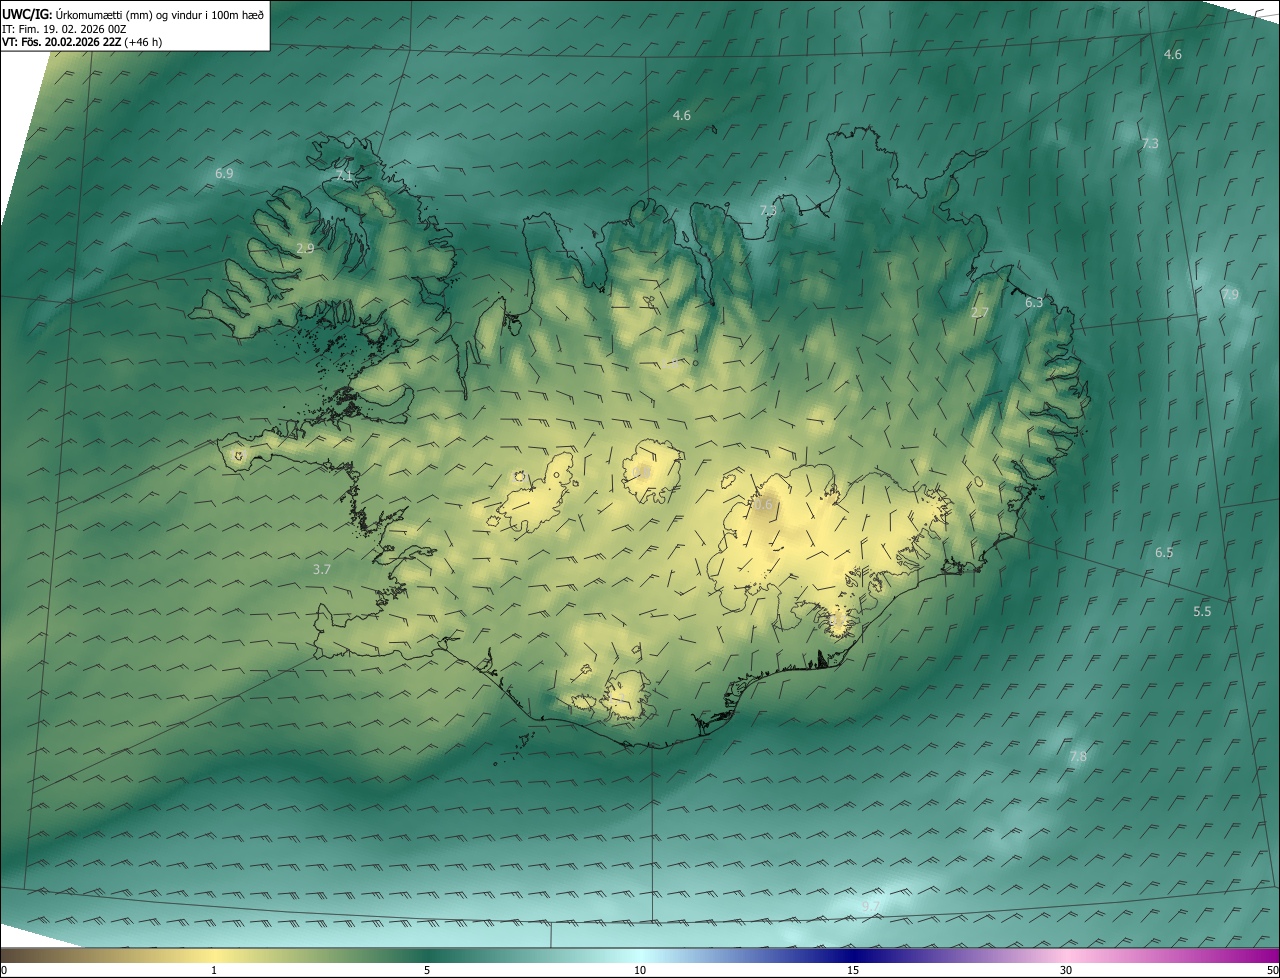Click the 6.5 value off the southeast coast
This screenshot has height=978, width=1280.
click(1164, 552)
